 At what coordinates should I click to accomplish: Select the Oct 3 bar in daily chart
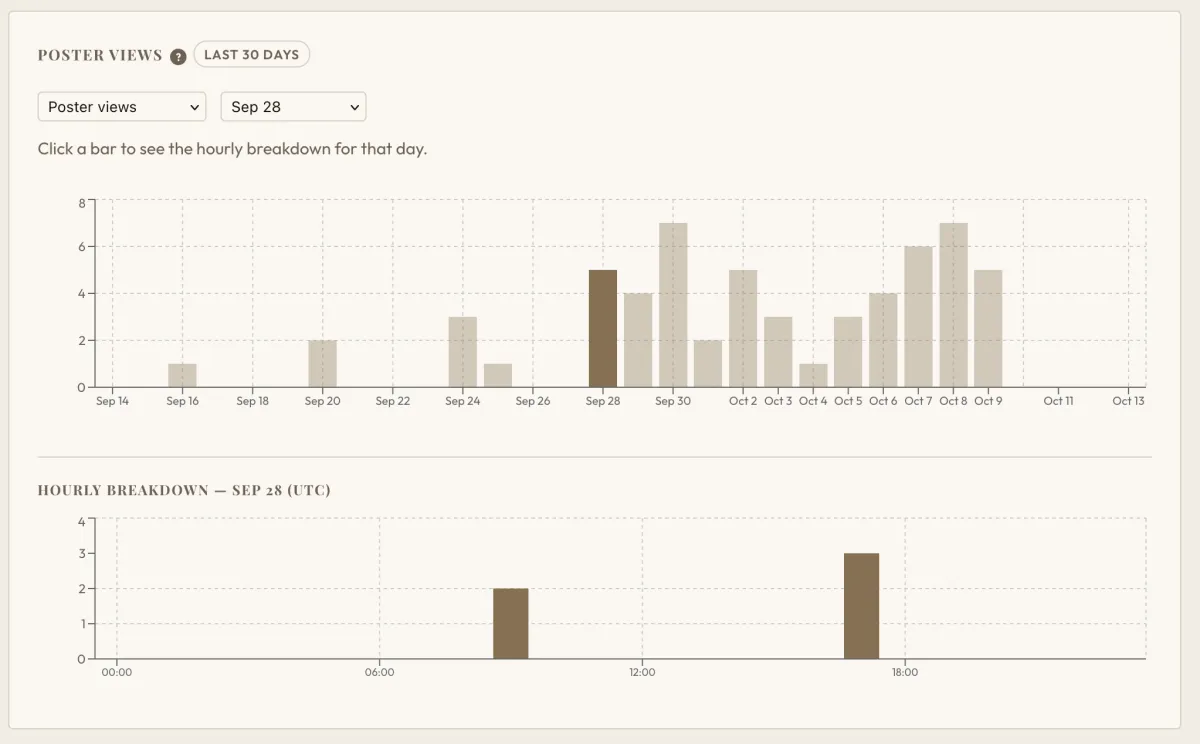click(x=778, y=352)
